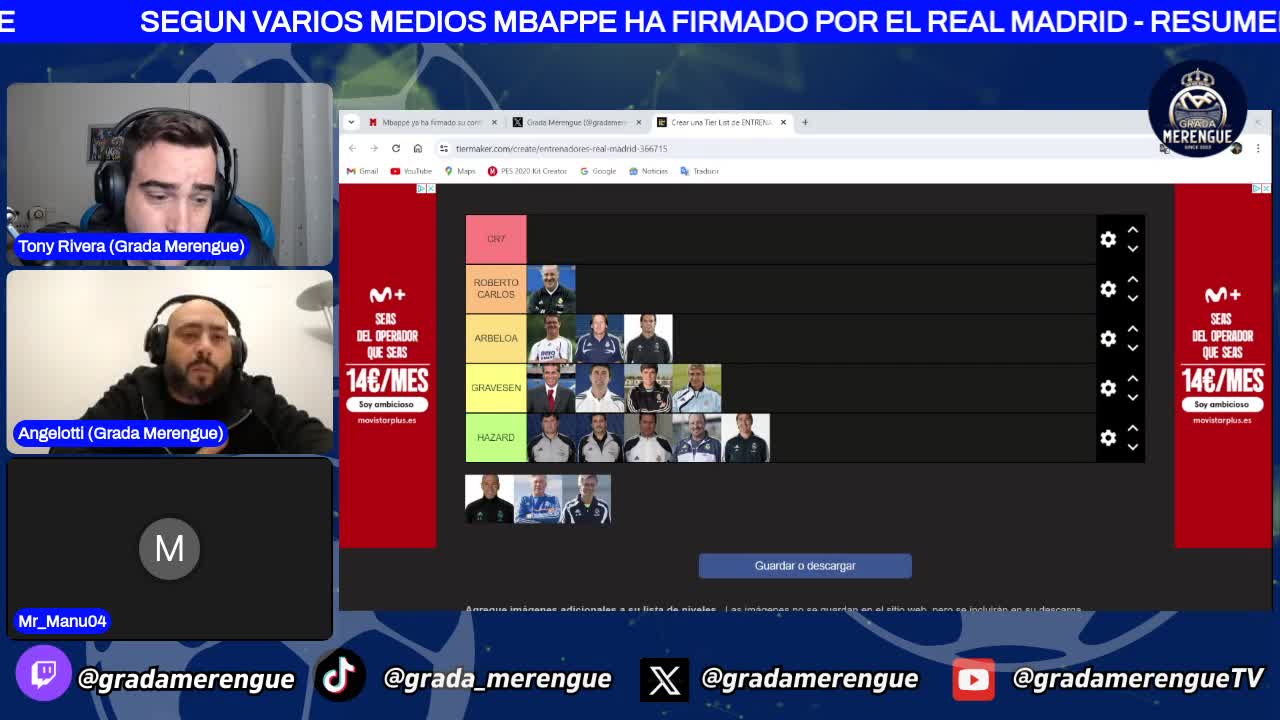Pick last coach photo in Hazard row
The image size is (1280, 720).
746,437
